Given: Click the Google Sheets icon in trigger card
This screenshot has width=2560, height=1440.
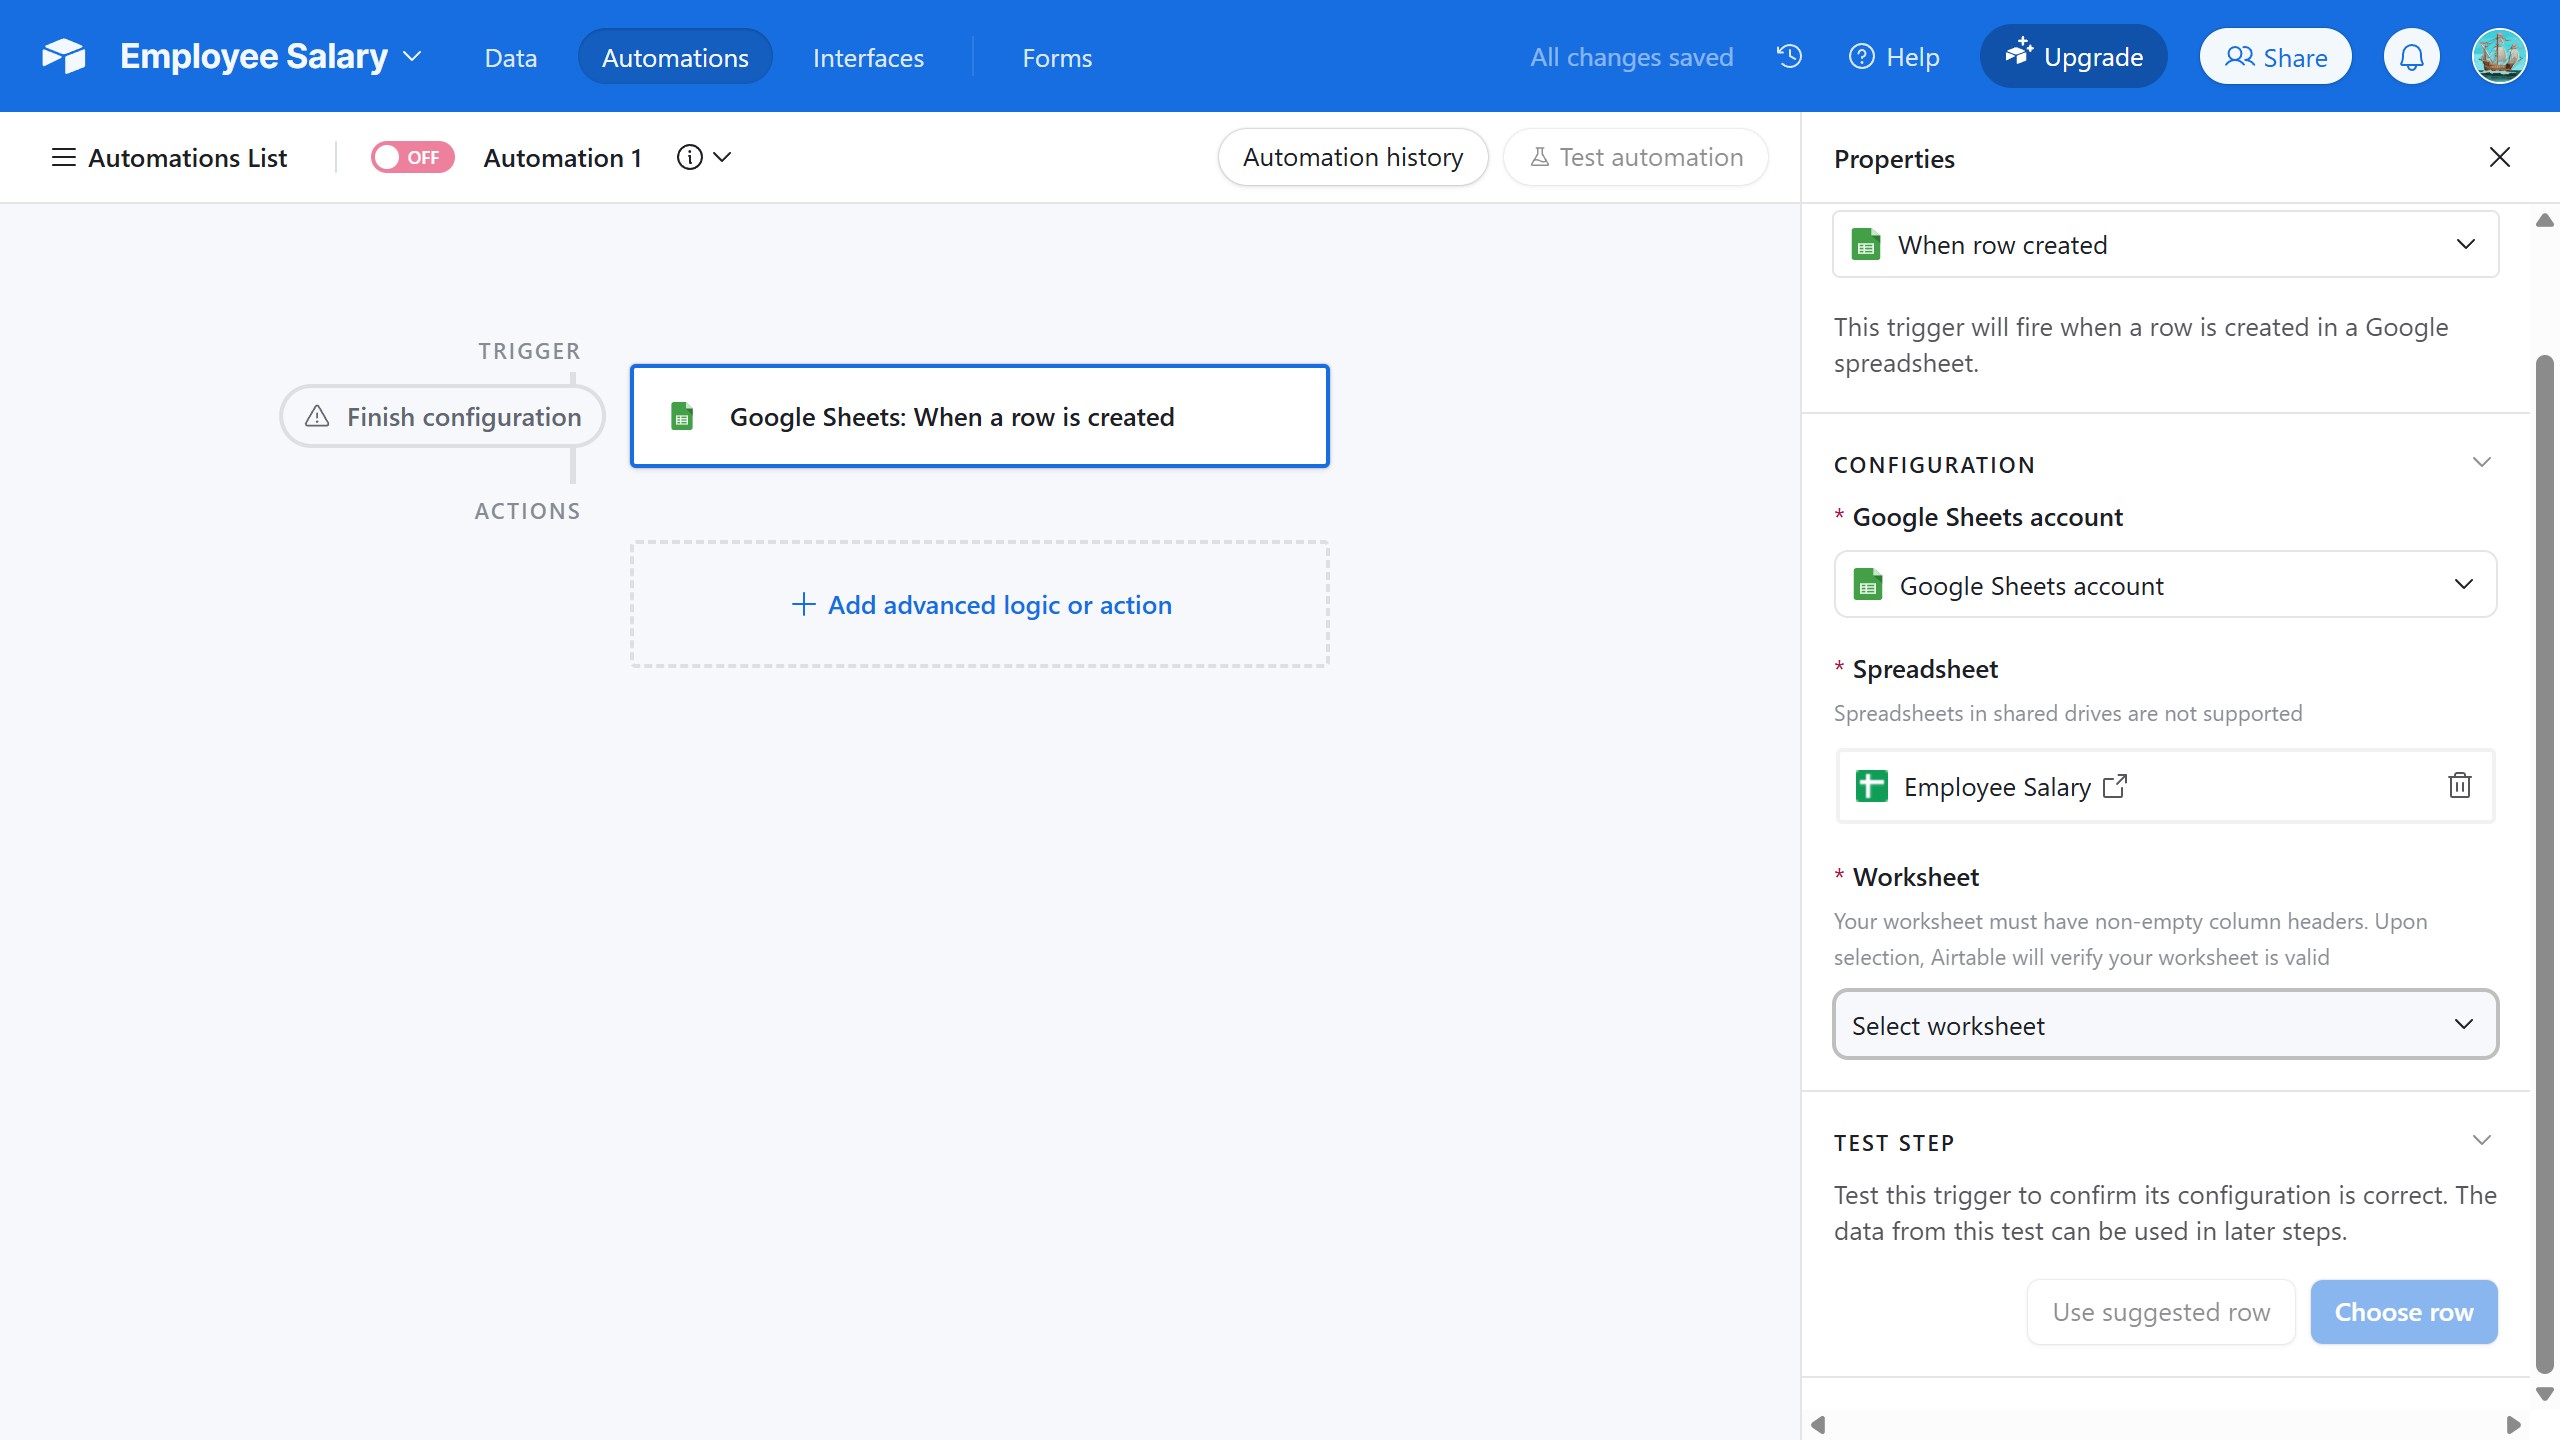Looking at the screenshot, I should click(682, 416).
